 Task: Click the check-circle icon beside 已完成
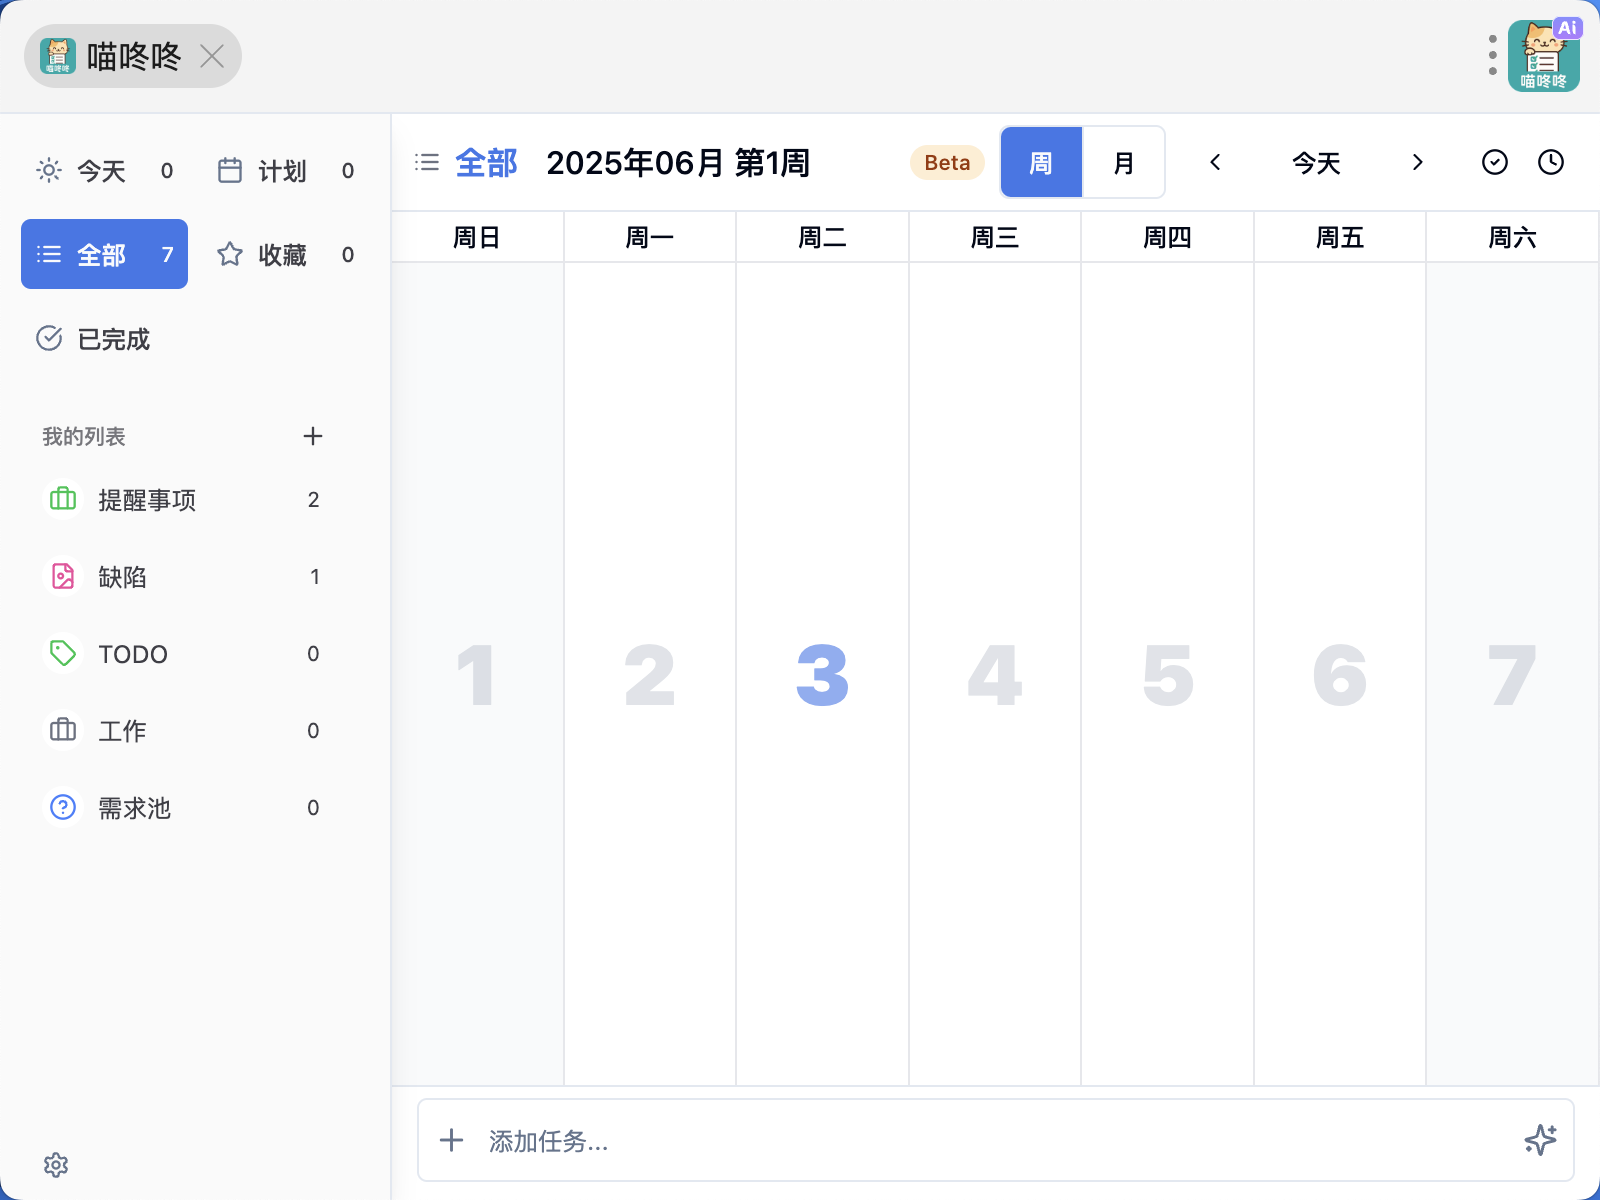point(49,338)
